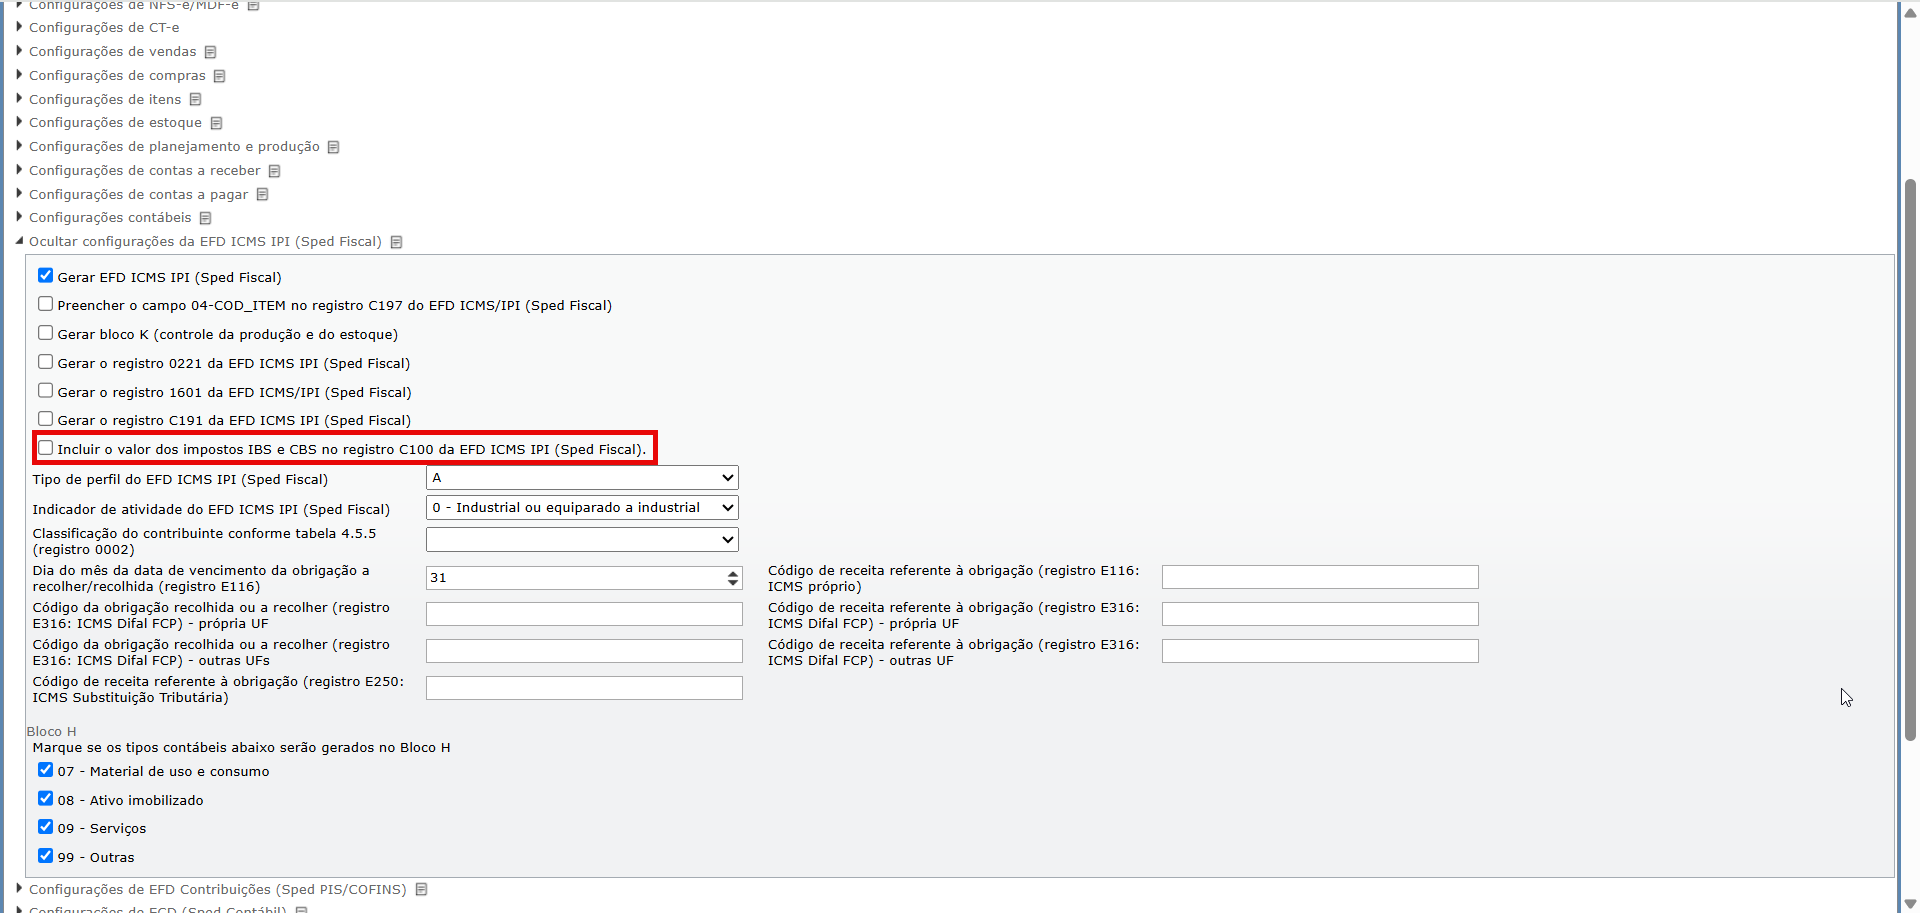The height and width of the screenshot is (913, 1920).
Task: Click the Configurações de contas a receber label
Action: 145,171
